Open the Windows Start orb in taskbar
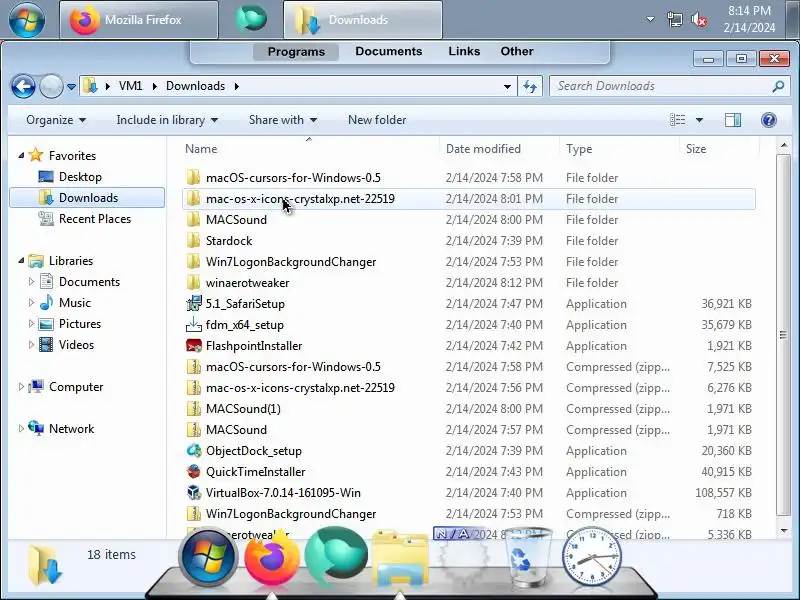Image resolution: width=800 pixels, height=600 pixels. (27, 20)
